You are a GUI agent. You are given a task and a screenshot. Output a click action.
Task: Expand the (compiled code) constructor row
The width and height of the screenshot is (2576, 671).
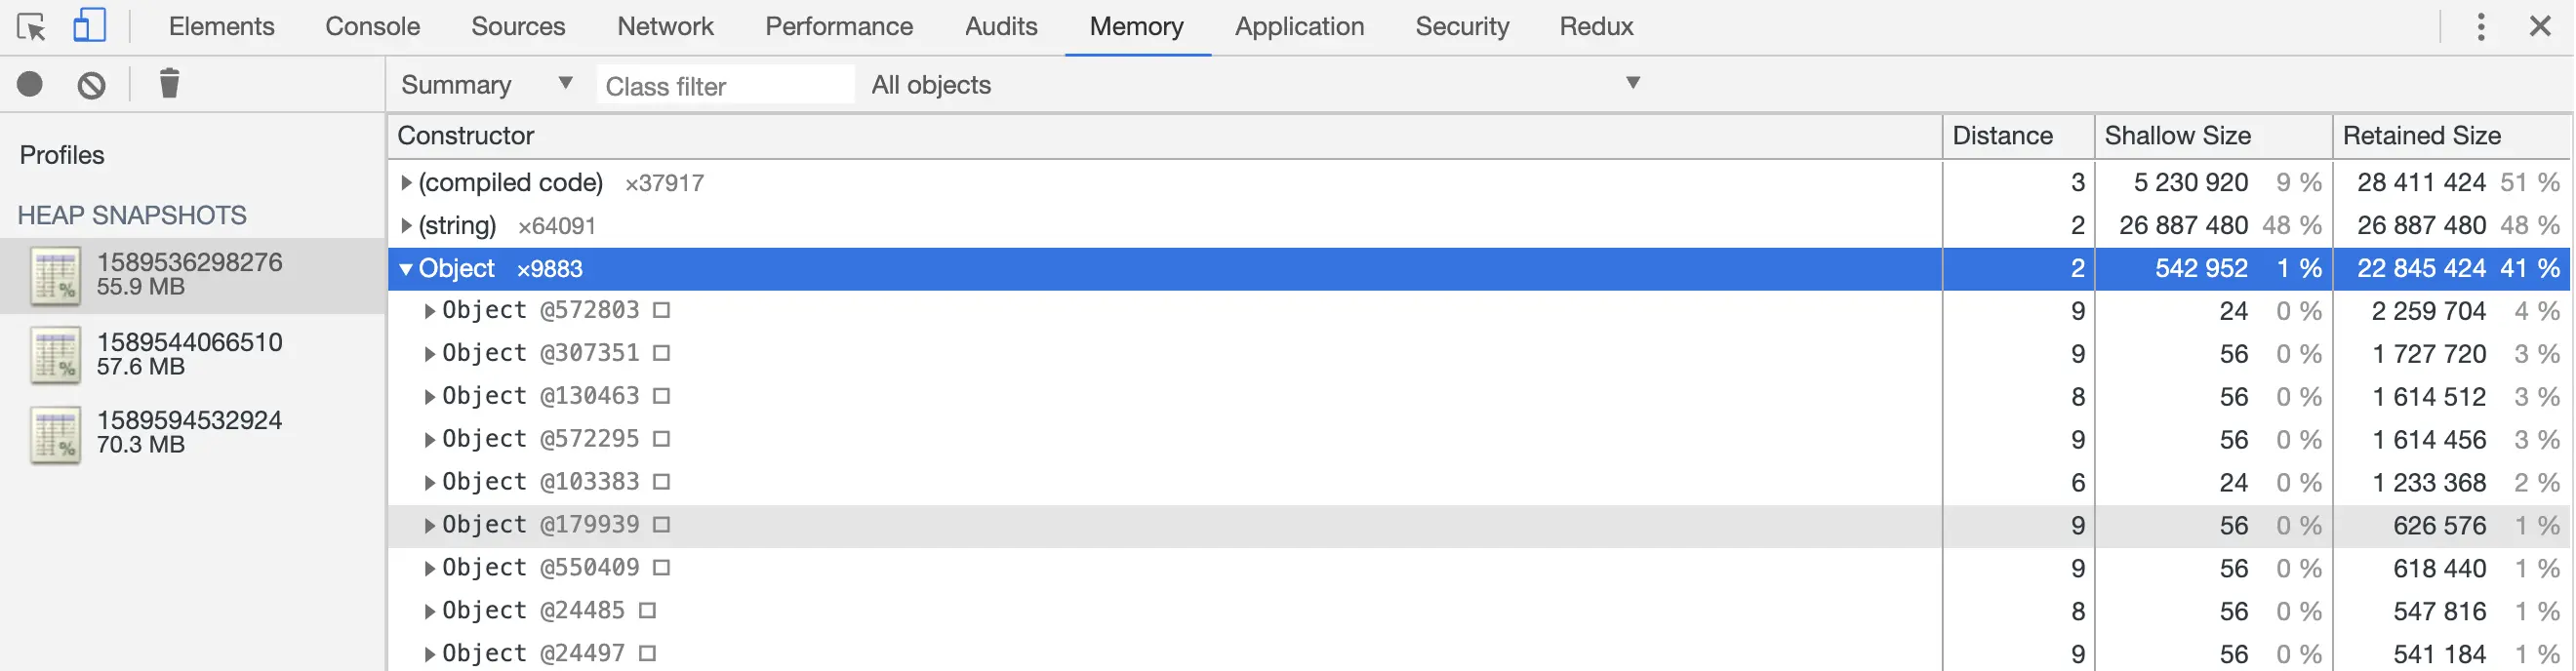pyautogui.click(x=406, y=183)
